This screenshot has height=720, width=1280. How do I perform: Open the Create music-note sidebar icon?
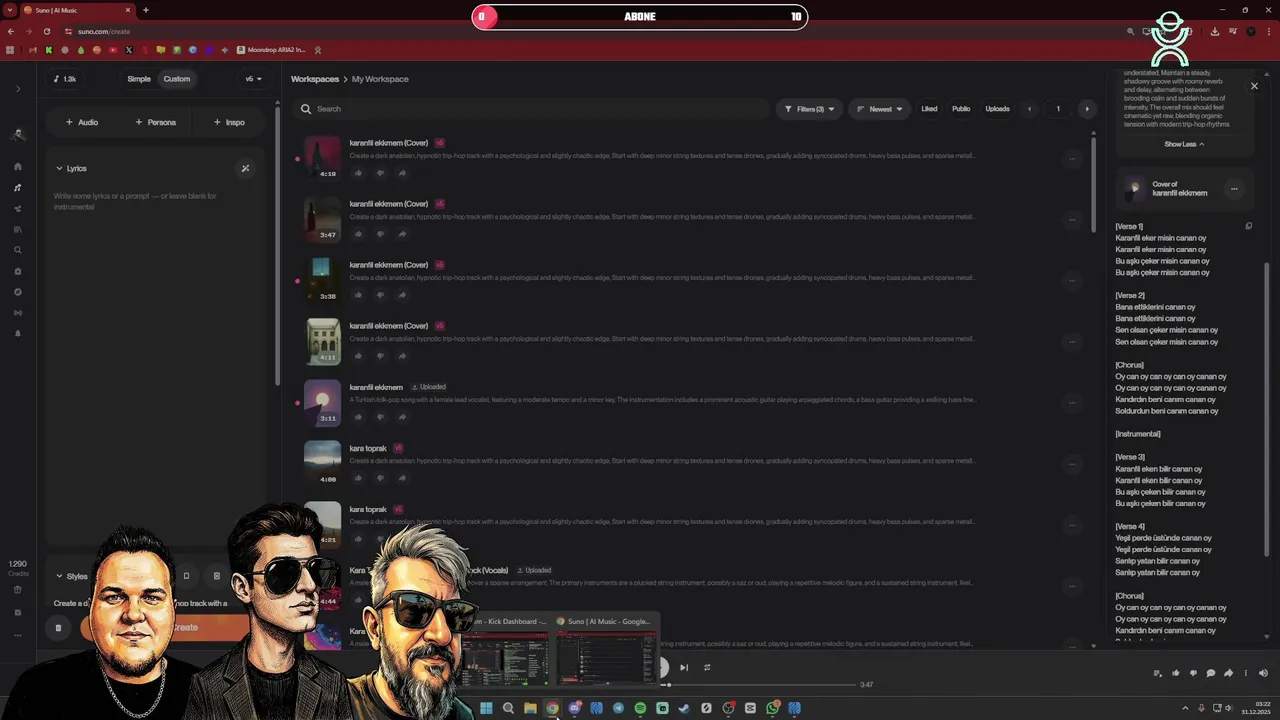(x=18, y=188)
